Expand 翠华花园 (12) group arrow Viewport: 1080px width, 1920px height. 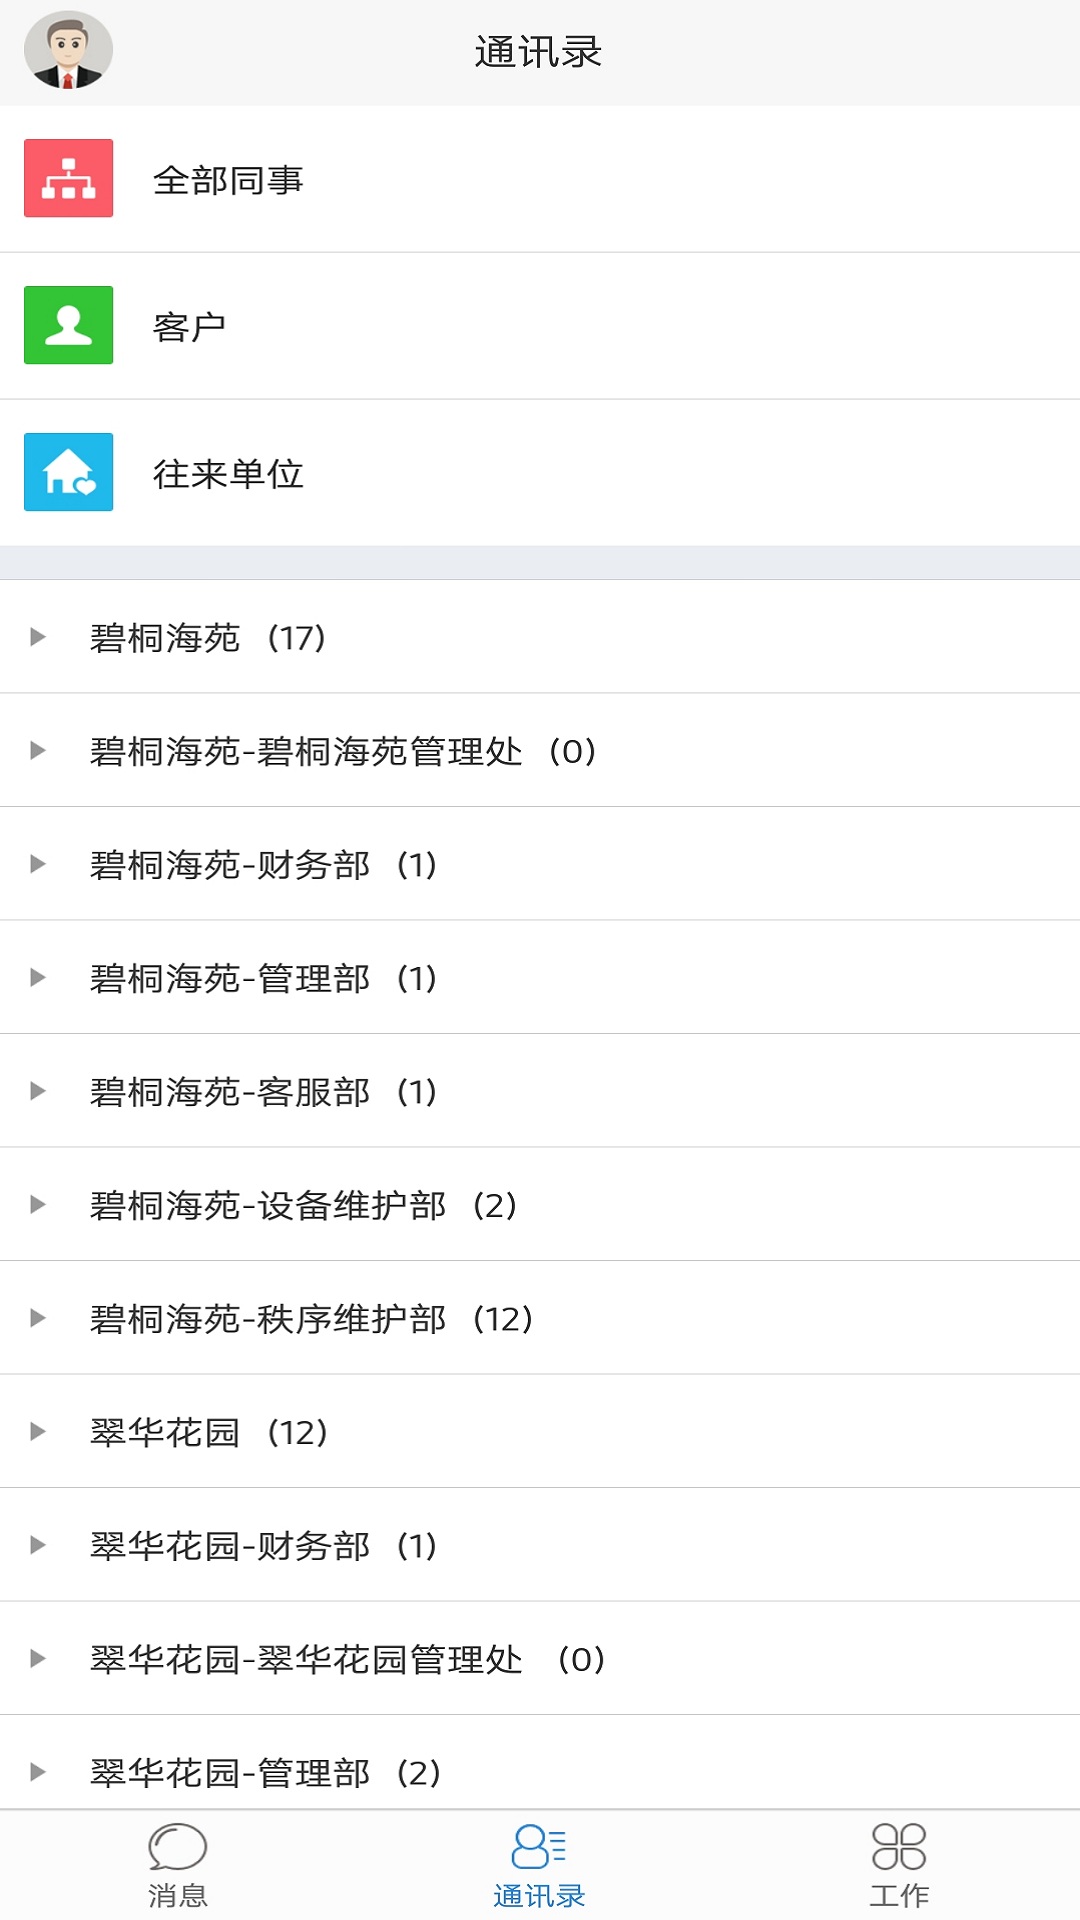(x=38, y=1431)
